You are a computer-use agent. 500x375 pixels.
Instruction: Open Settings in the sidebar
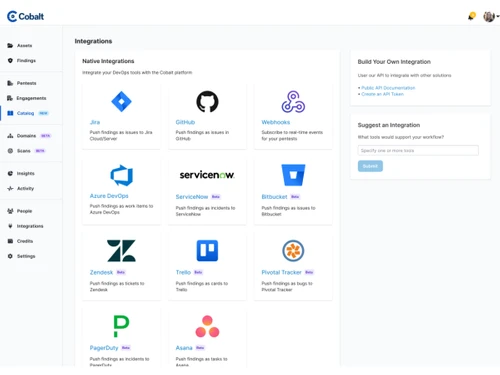tap(26, 256)
